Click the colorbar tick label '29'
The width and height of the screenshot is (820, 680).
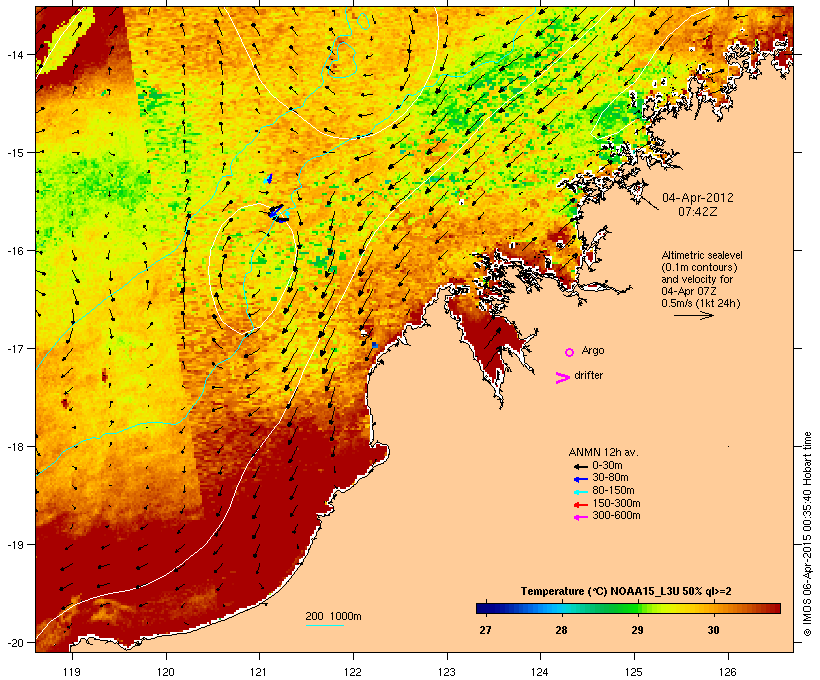[637, 630]
